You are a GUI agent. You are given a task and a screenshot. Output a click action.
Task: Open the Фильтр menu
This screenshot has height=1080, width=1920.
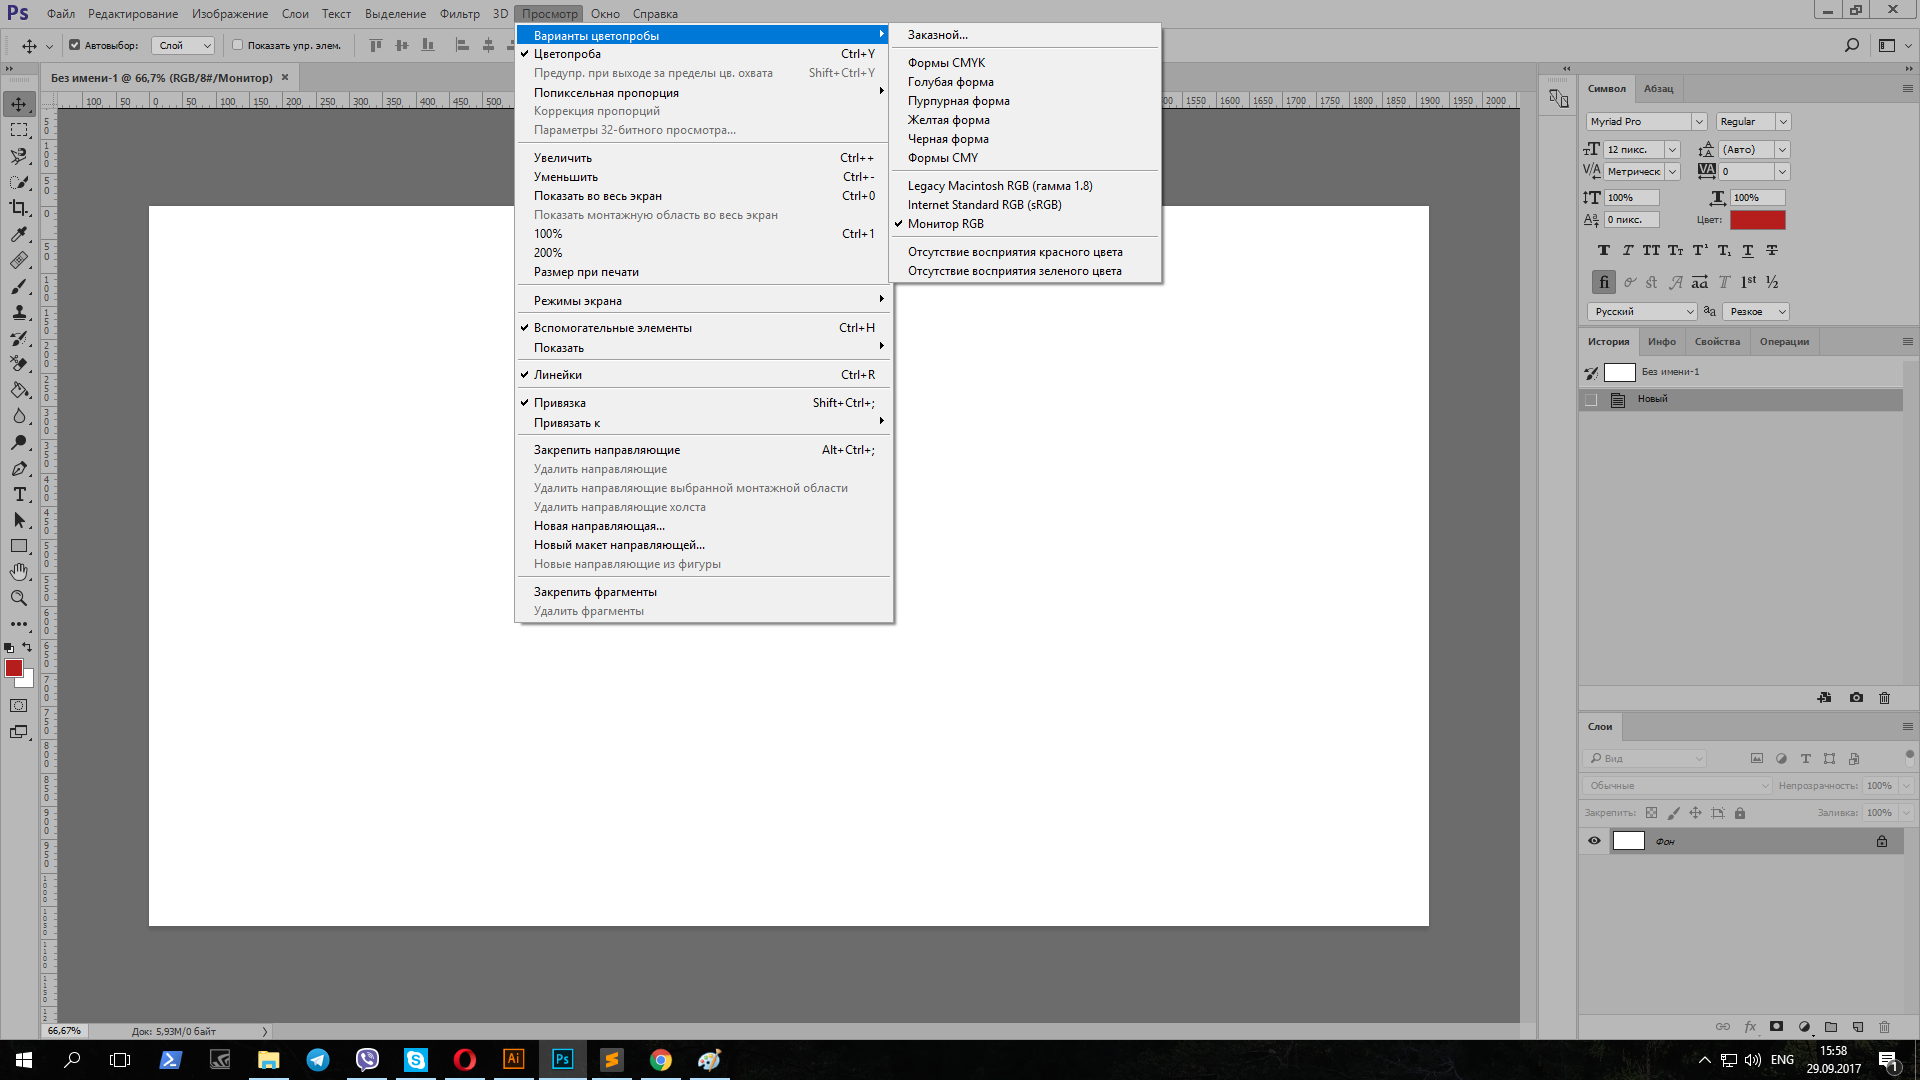[x=460, y=14]
